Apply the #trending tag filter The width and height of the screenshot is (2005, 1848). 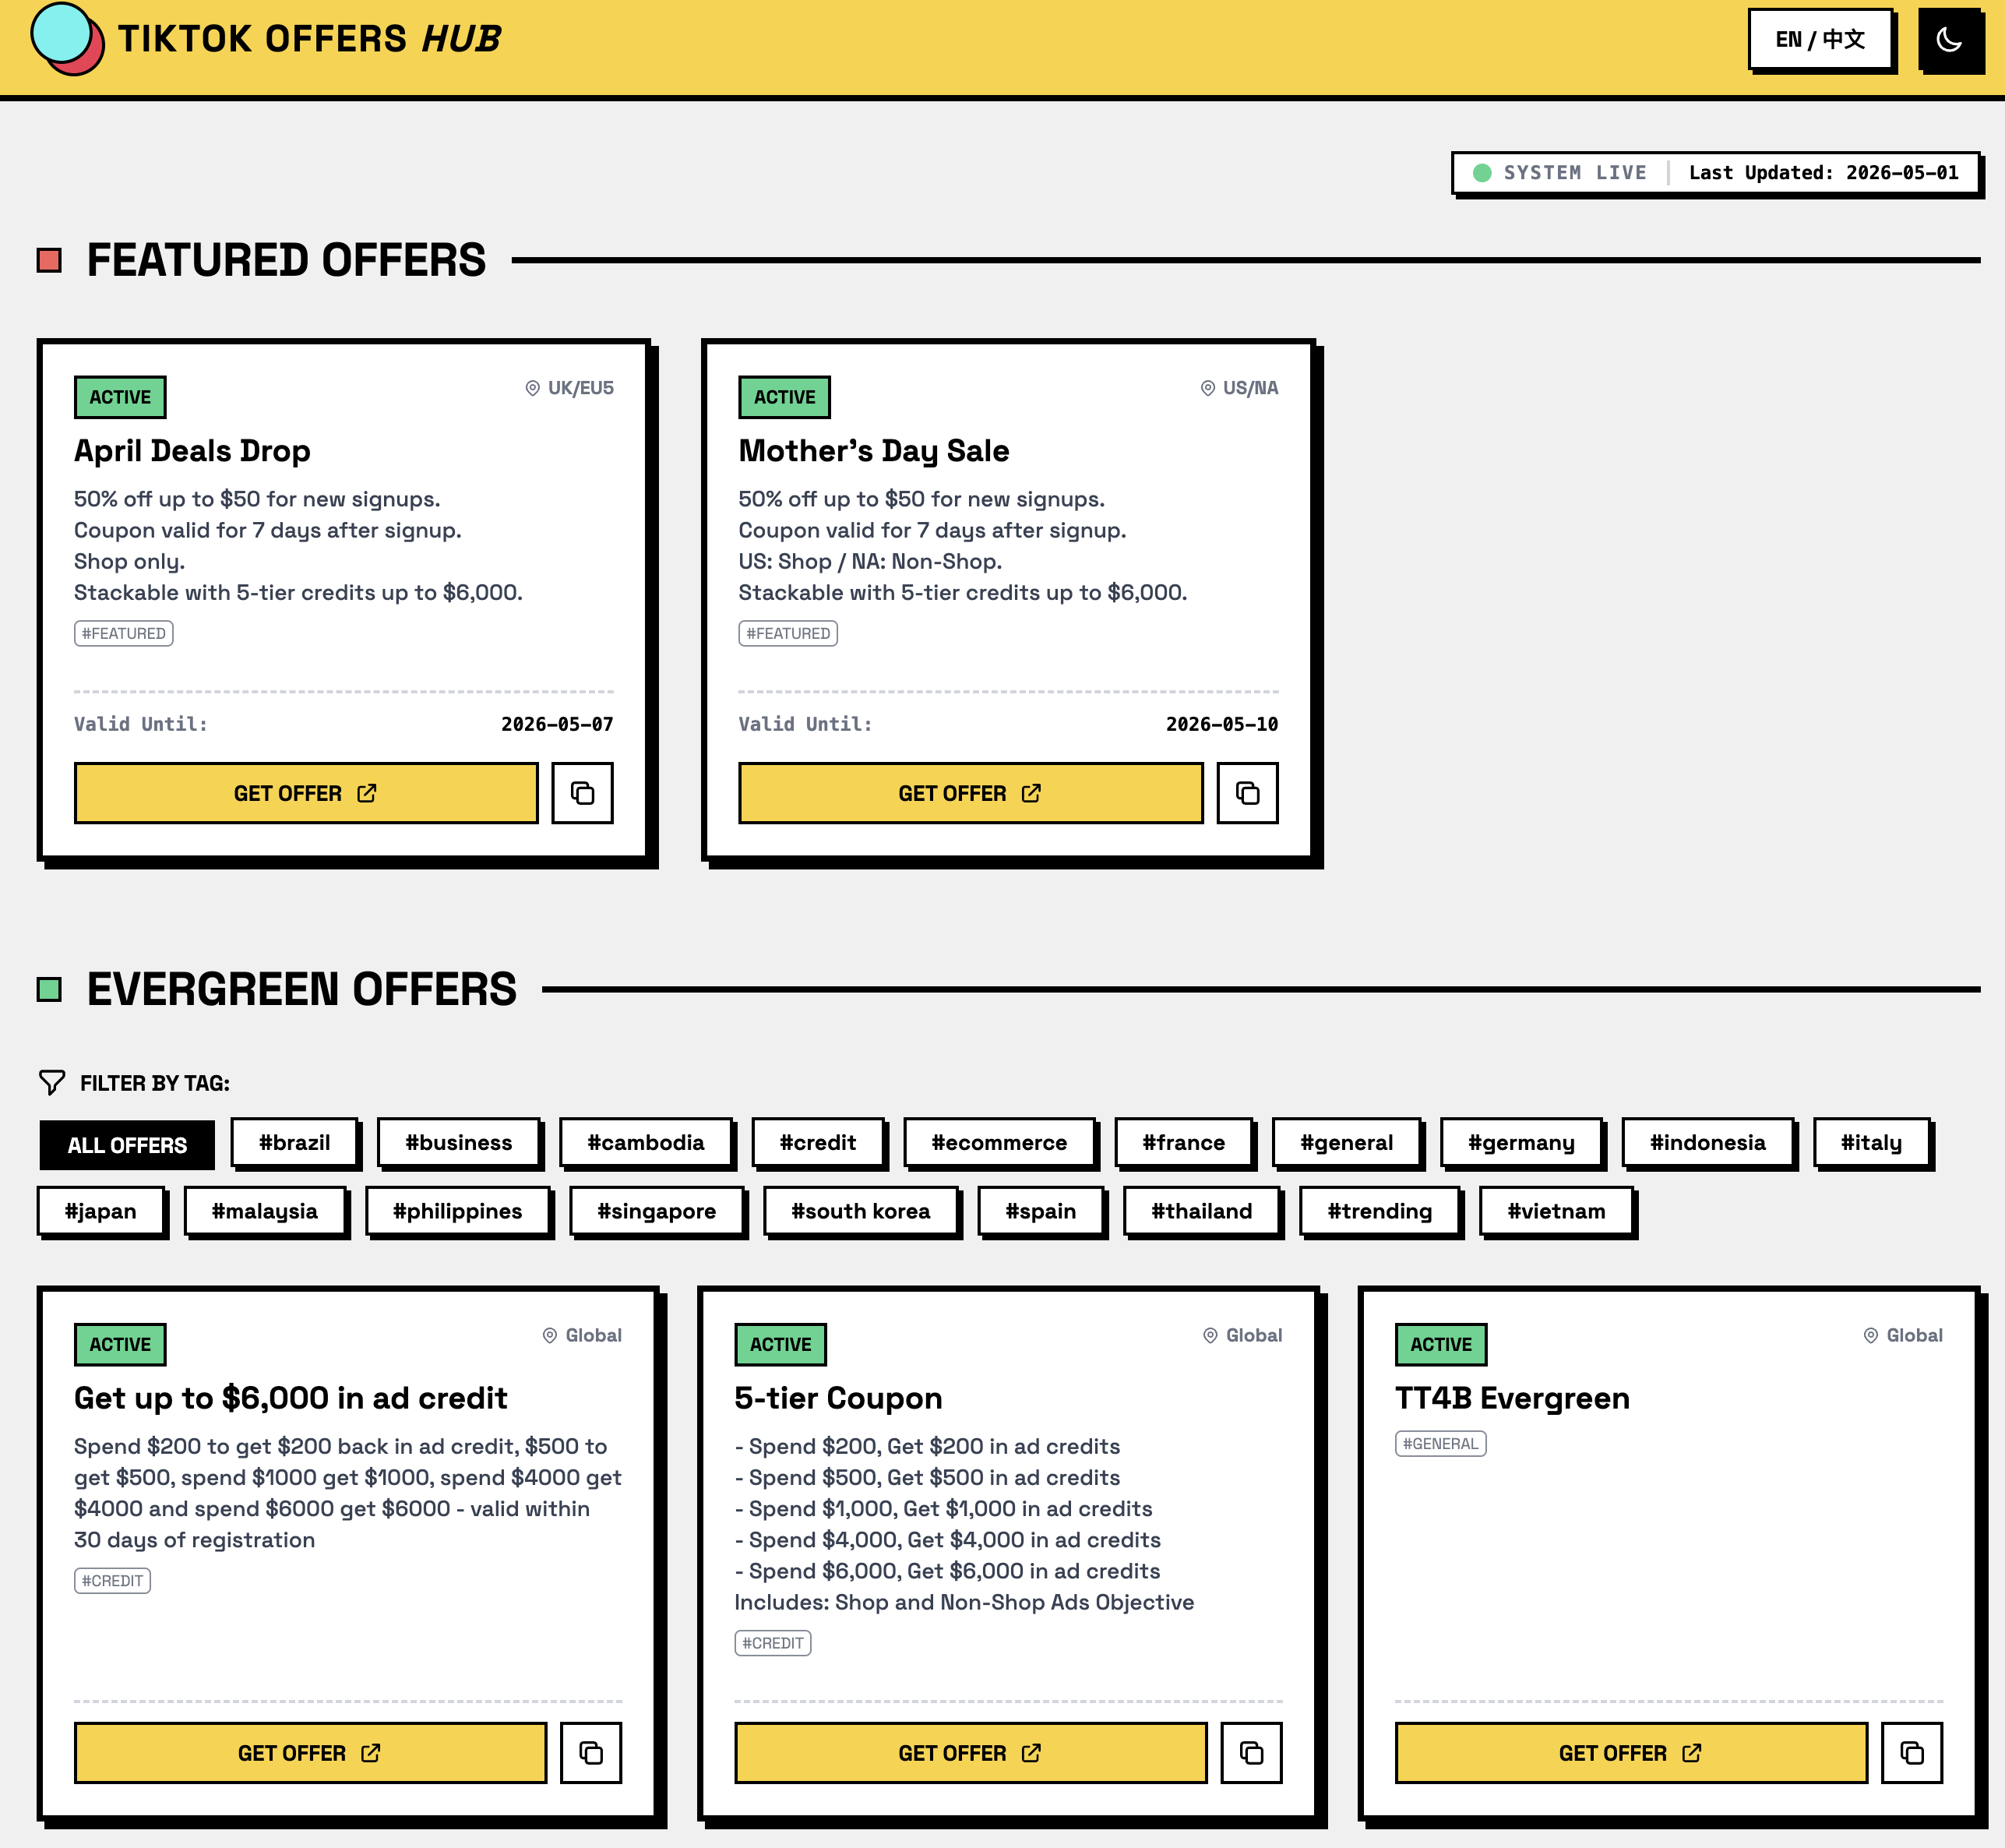coord(1380,1211)
